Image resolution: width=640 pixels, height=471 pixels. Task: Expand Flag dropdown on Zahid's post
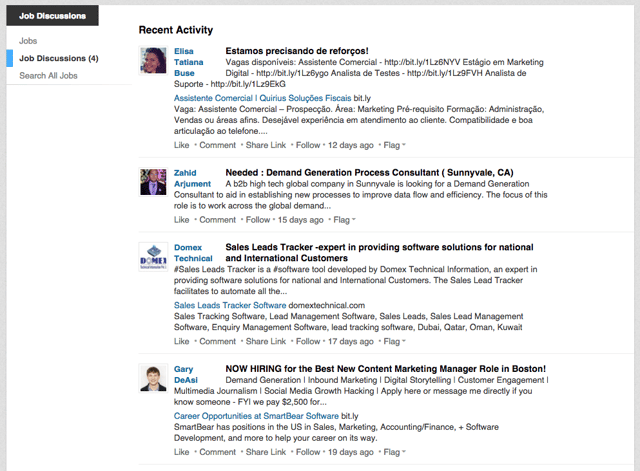[344, 220]
